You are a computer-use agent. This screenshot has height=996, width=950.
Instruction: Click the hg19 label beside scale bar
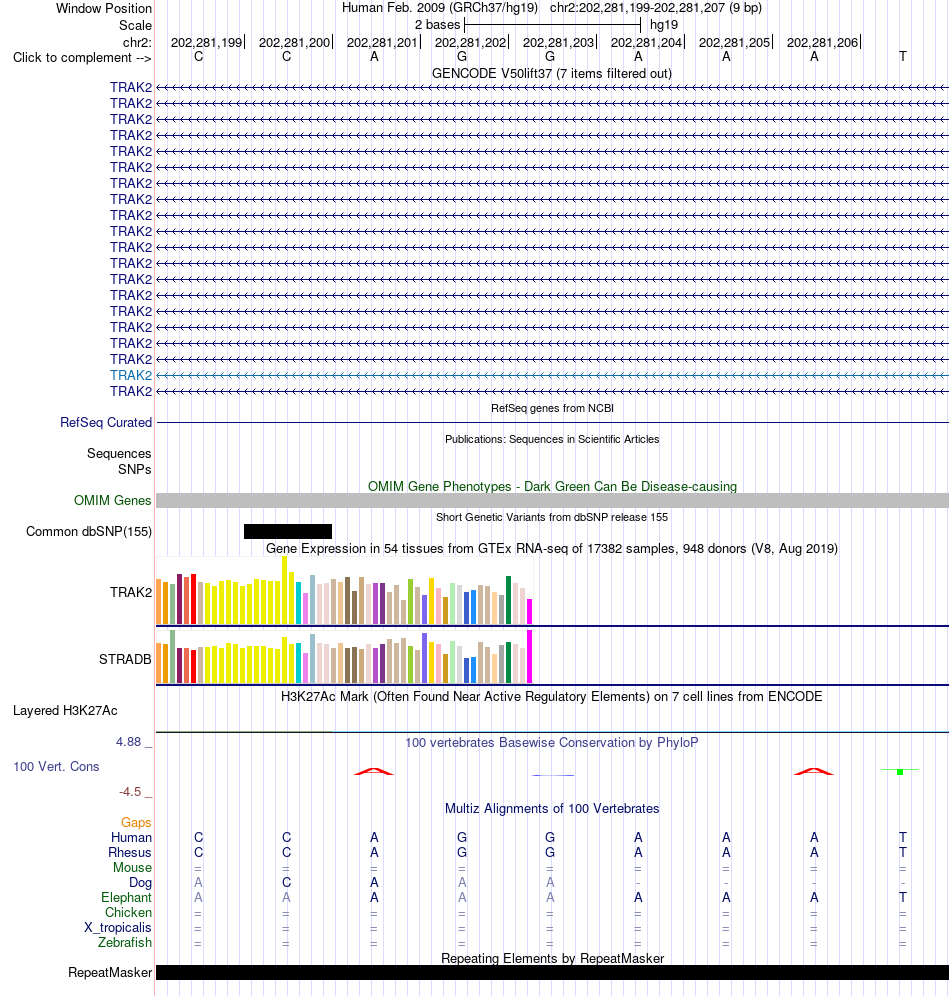pyautogui.click(x=664, y=25)
